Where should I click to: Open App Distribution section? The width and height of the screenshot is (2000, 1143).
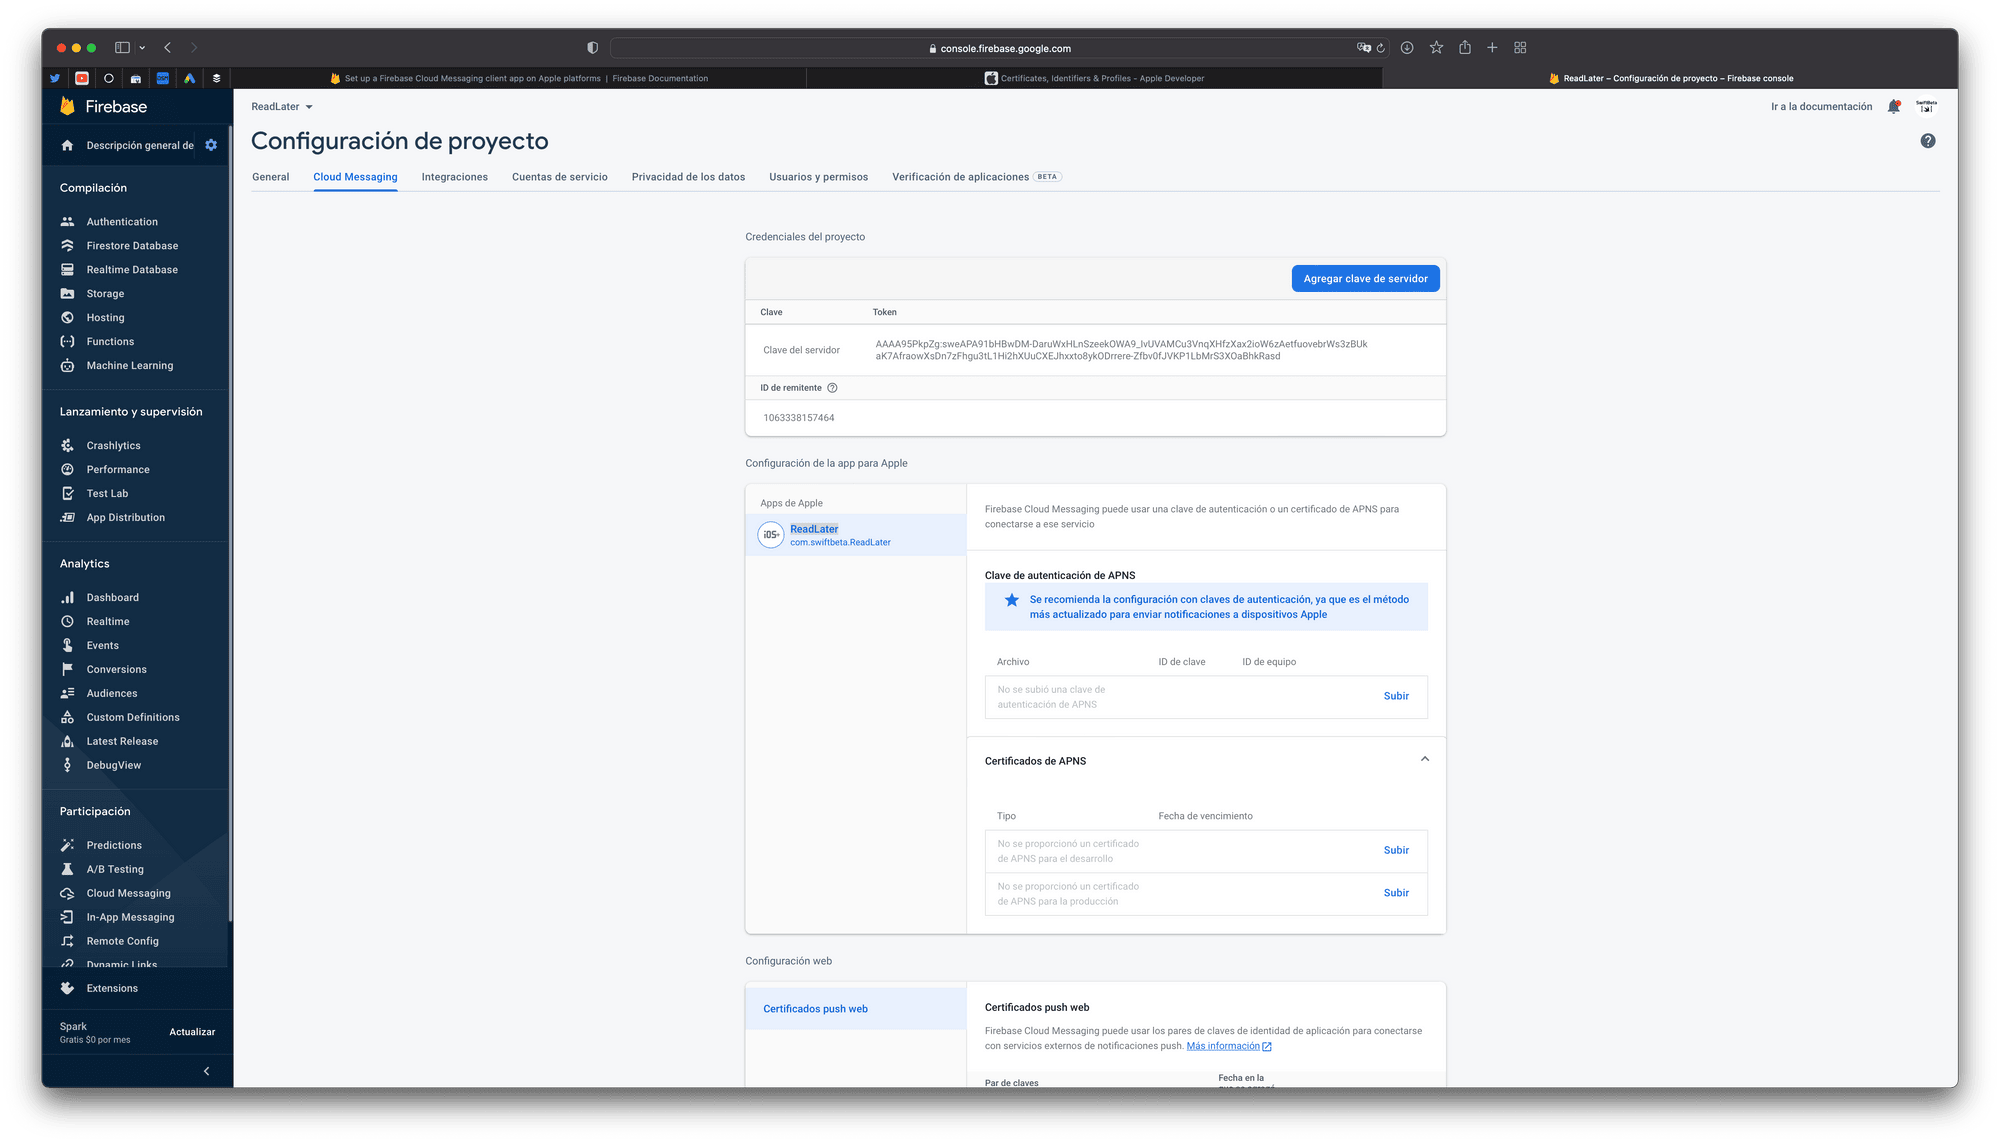point(125,518)
